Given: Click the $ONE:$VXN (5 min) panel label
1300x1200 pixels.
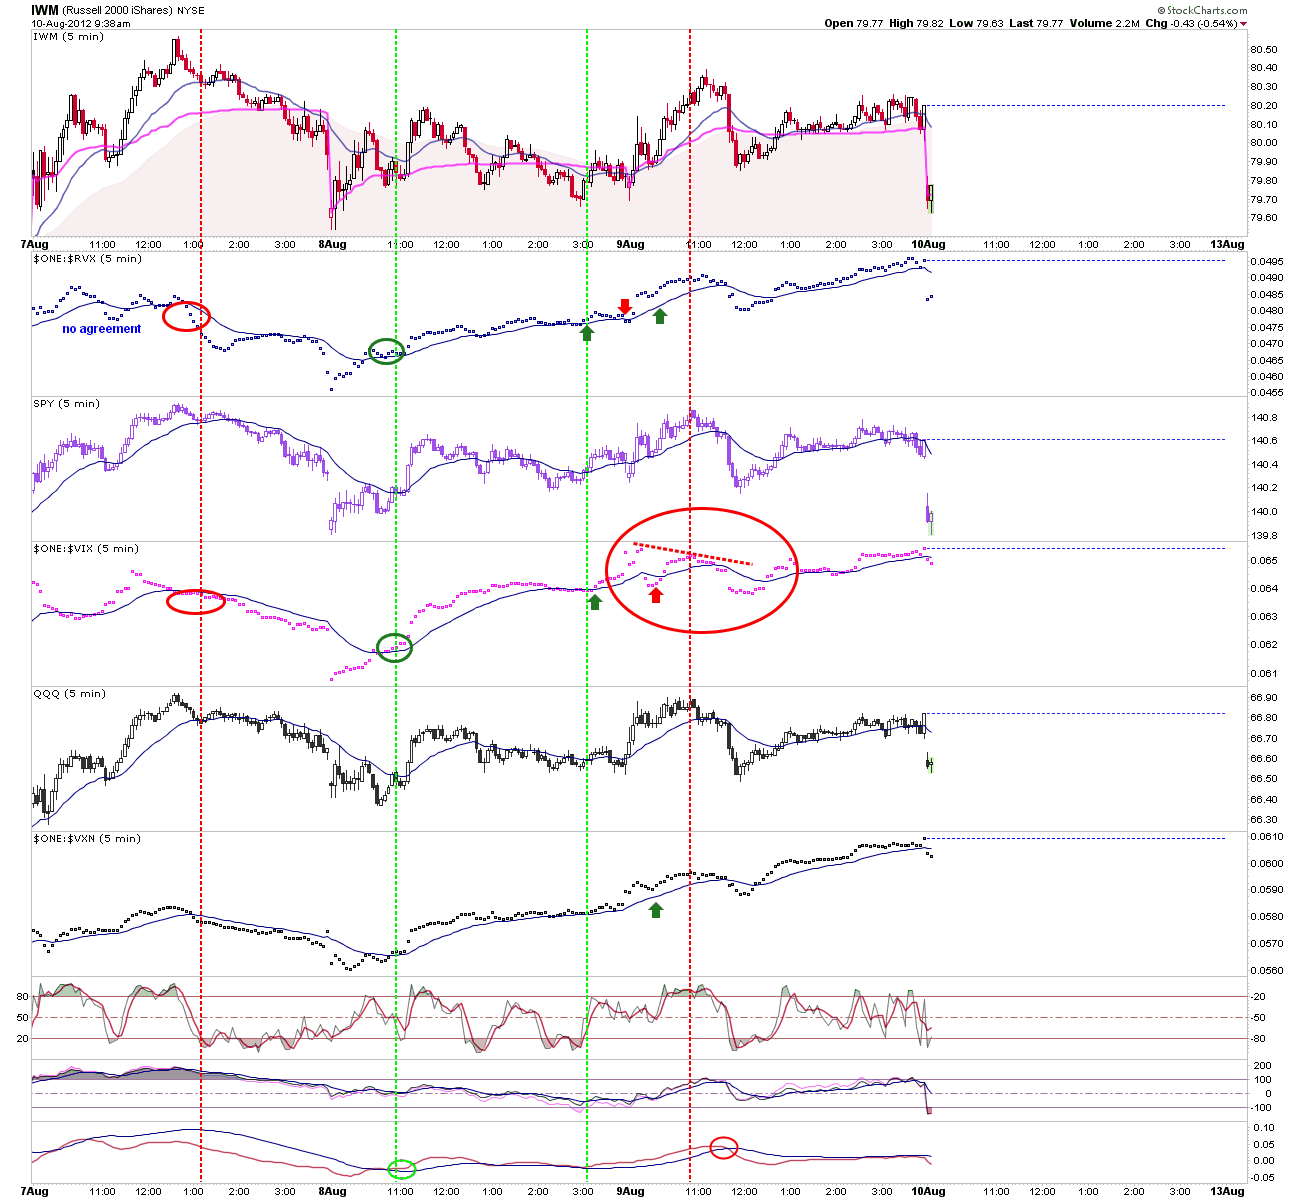Looking at the screenshot, I should pyautogui.click(x=88, y=838).
